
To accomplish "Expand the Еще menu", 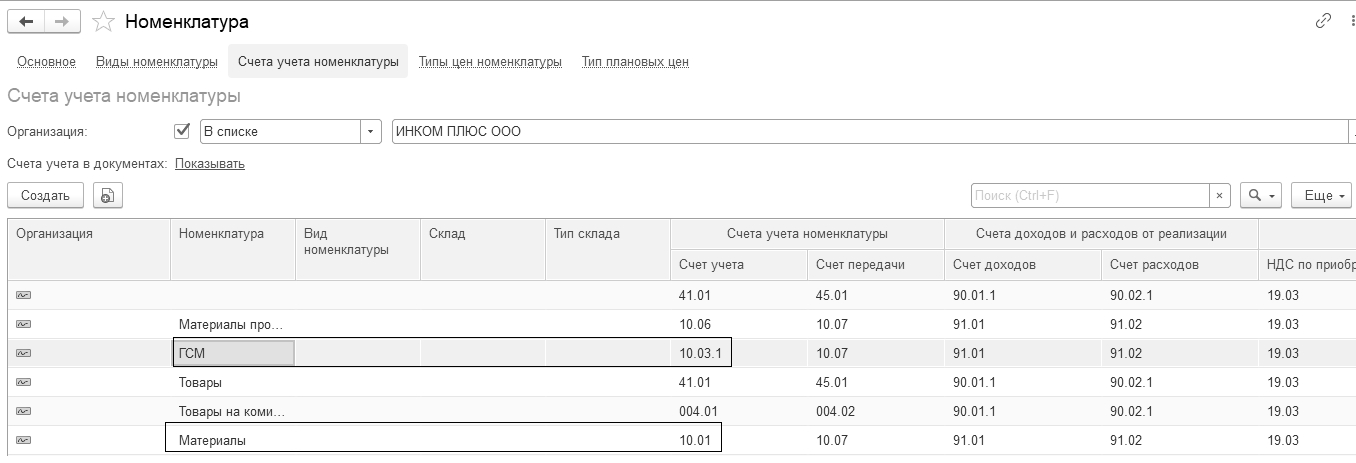I will [1321, 196].
